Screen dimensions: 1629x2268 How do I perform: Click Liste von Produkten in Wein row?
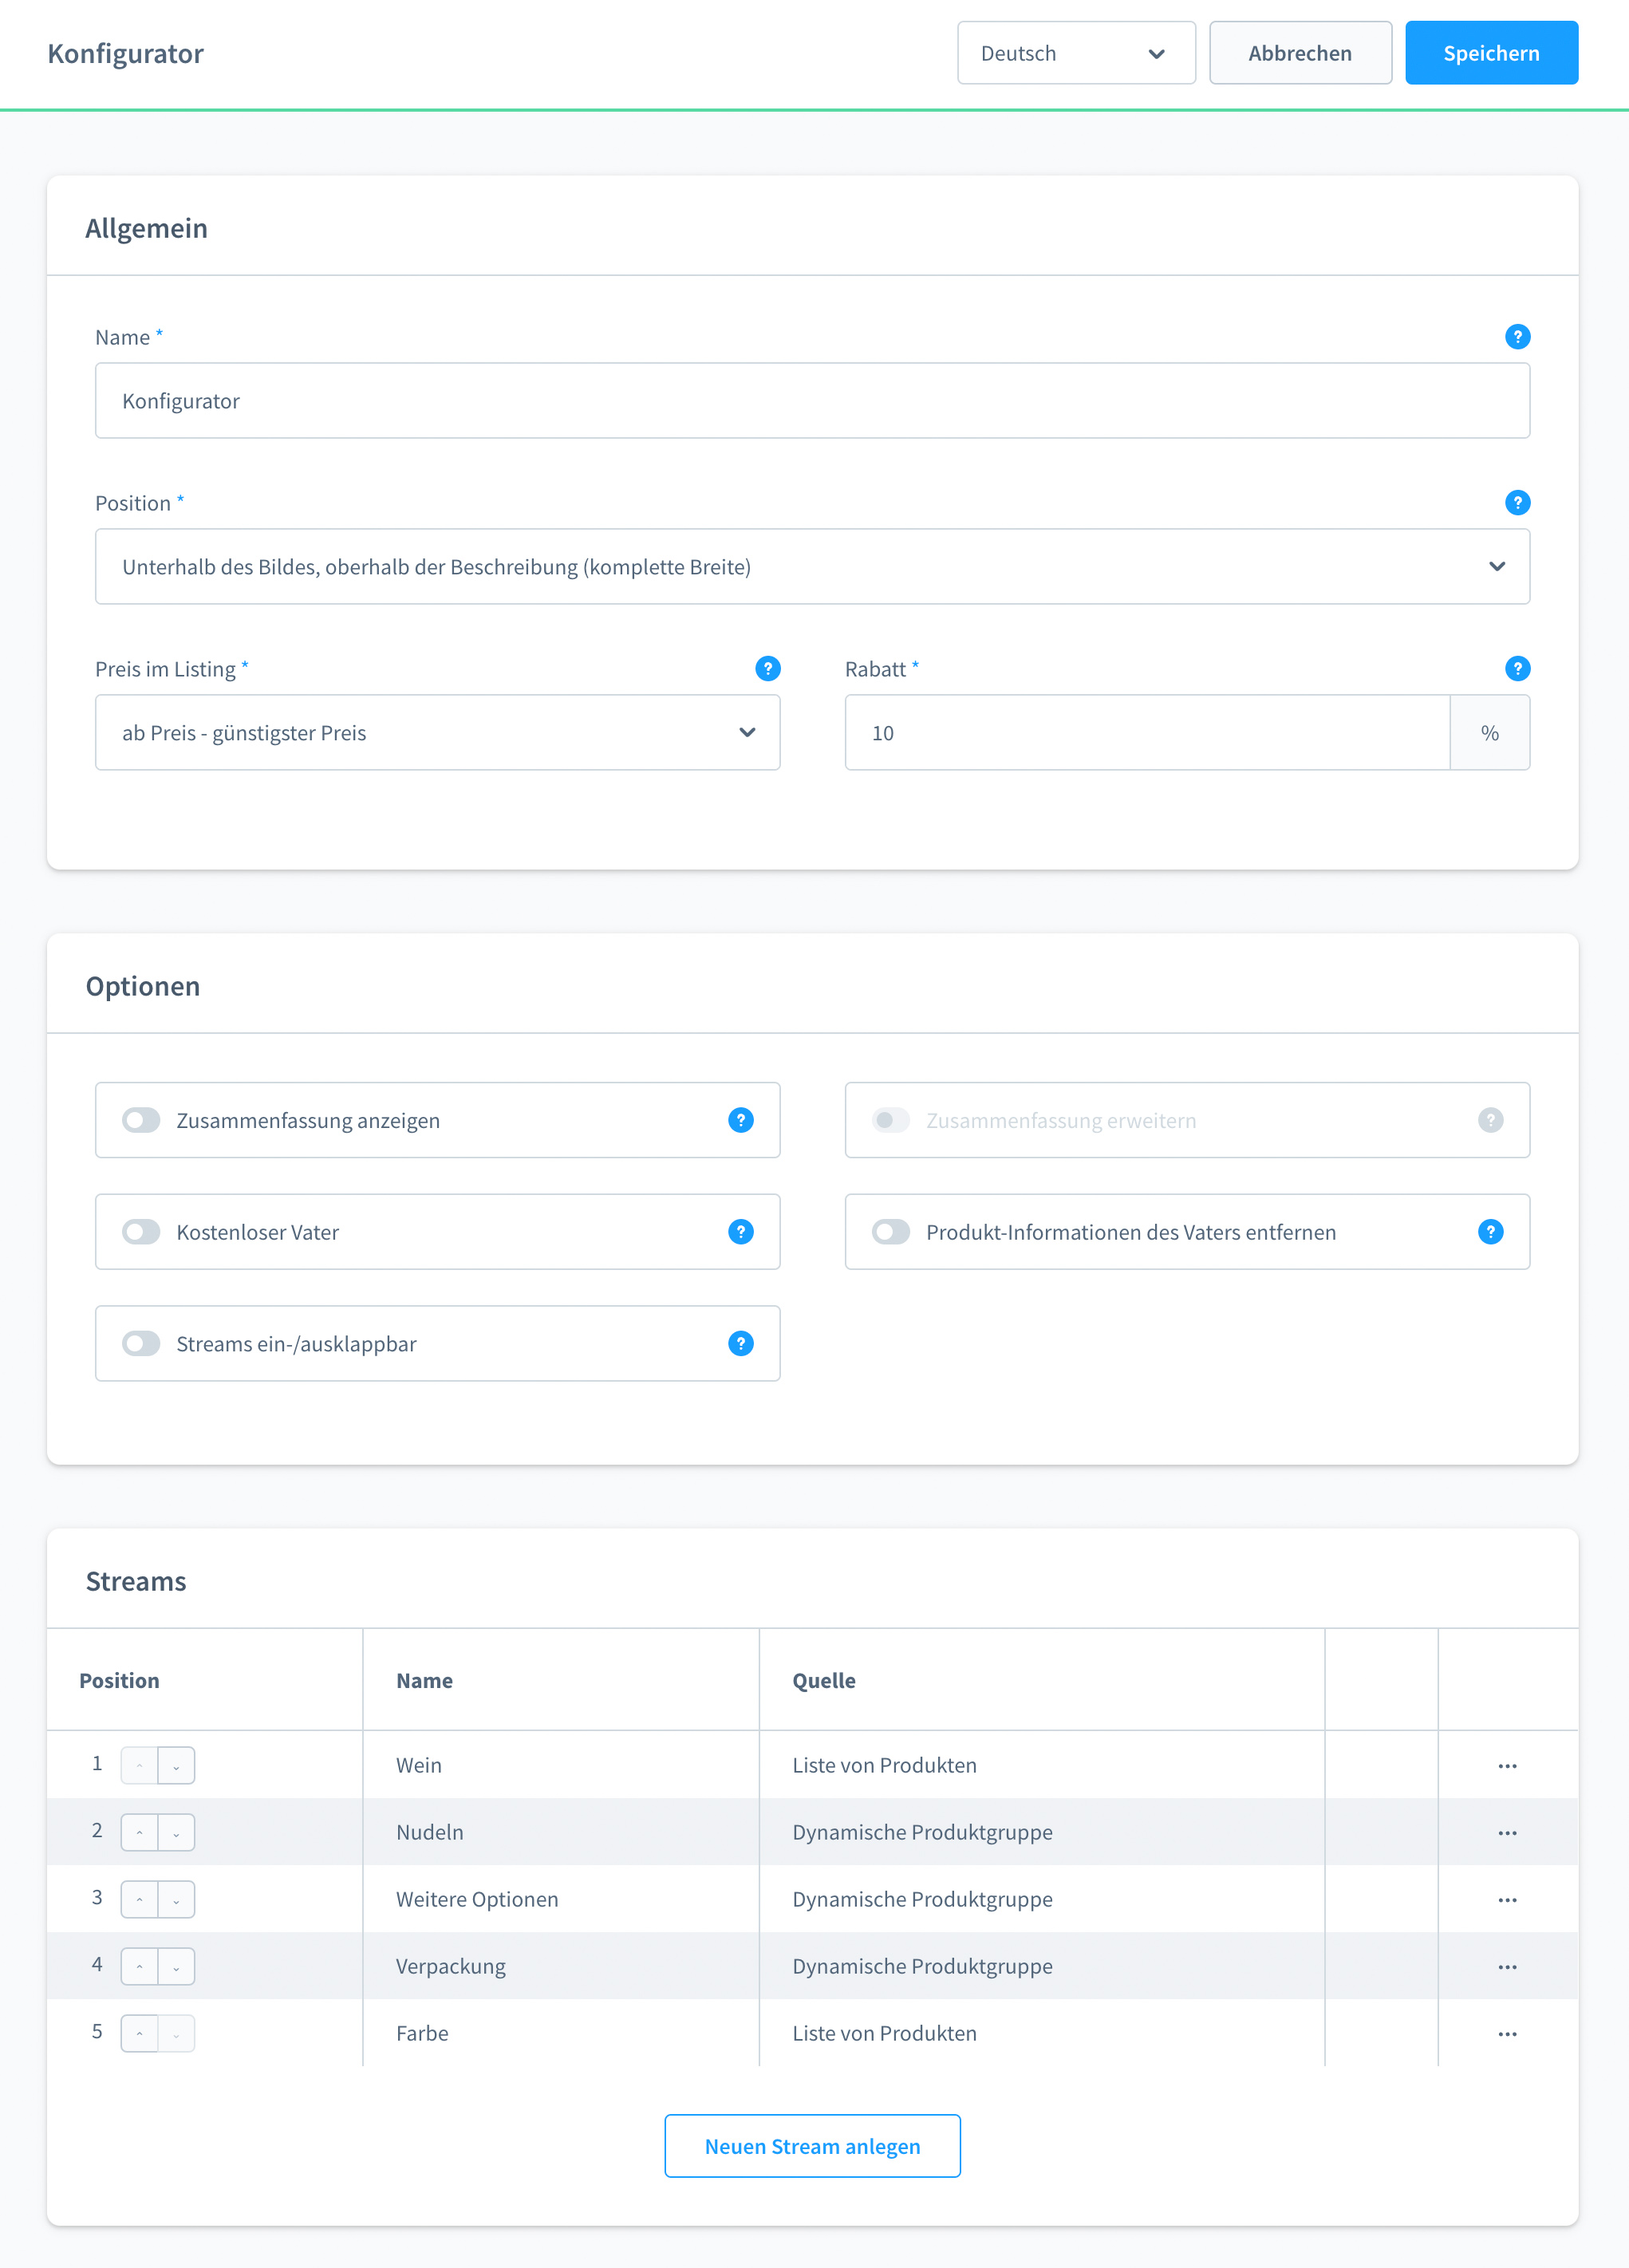click(884, 1766)
